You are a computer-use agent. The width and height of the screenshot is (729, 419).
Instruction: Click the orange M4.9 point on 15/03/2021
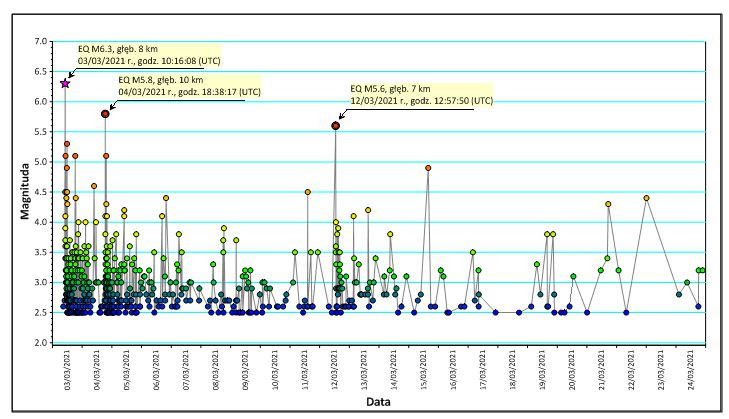[x=428, y=168]
